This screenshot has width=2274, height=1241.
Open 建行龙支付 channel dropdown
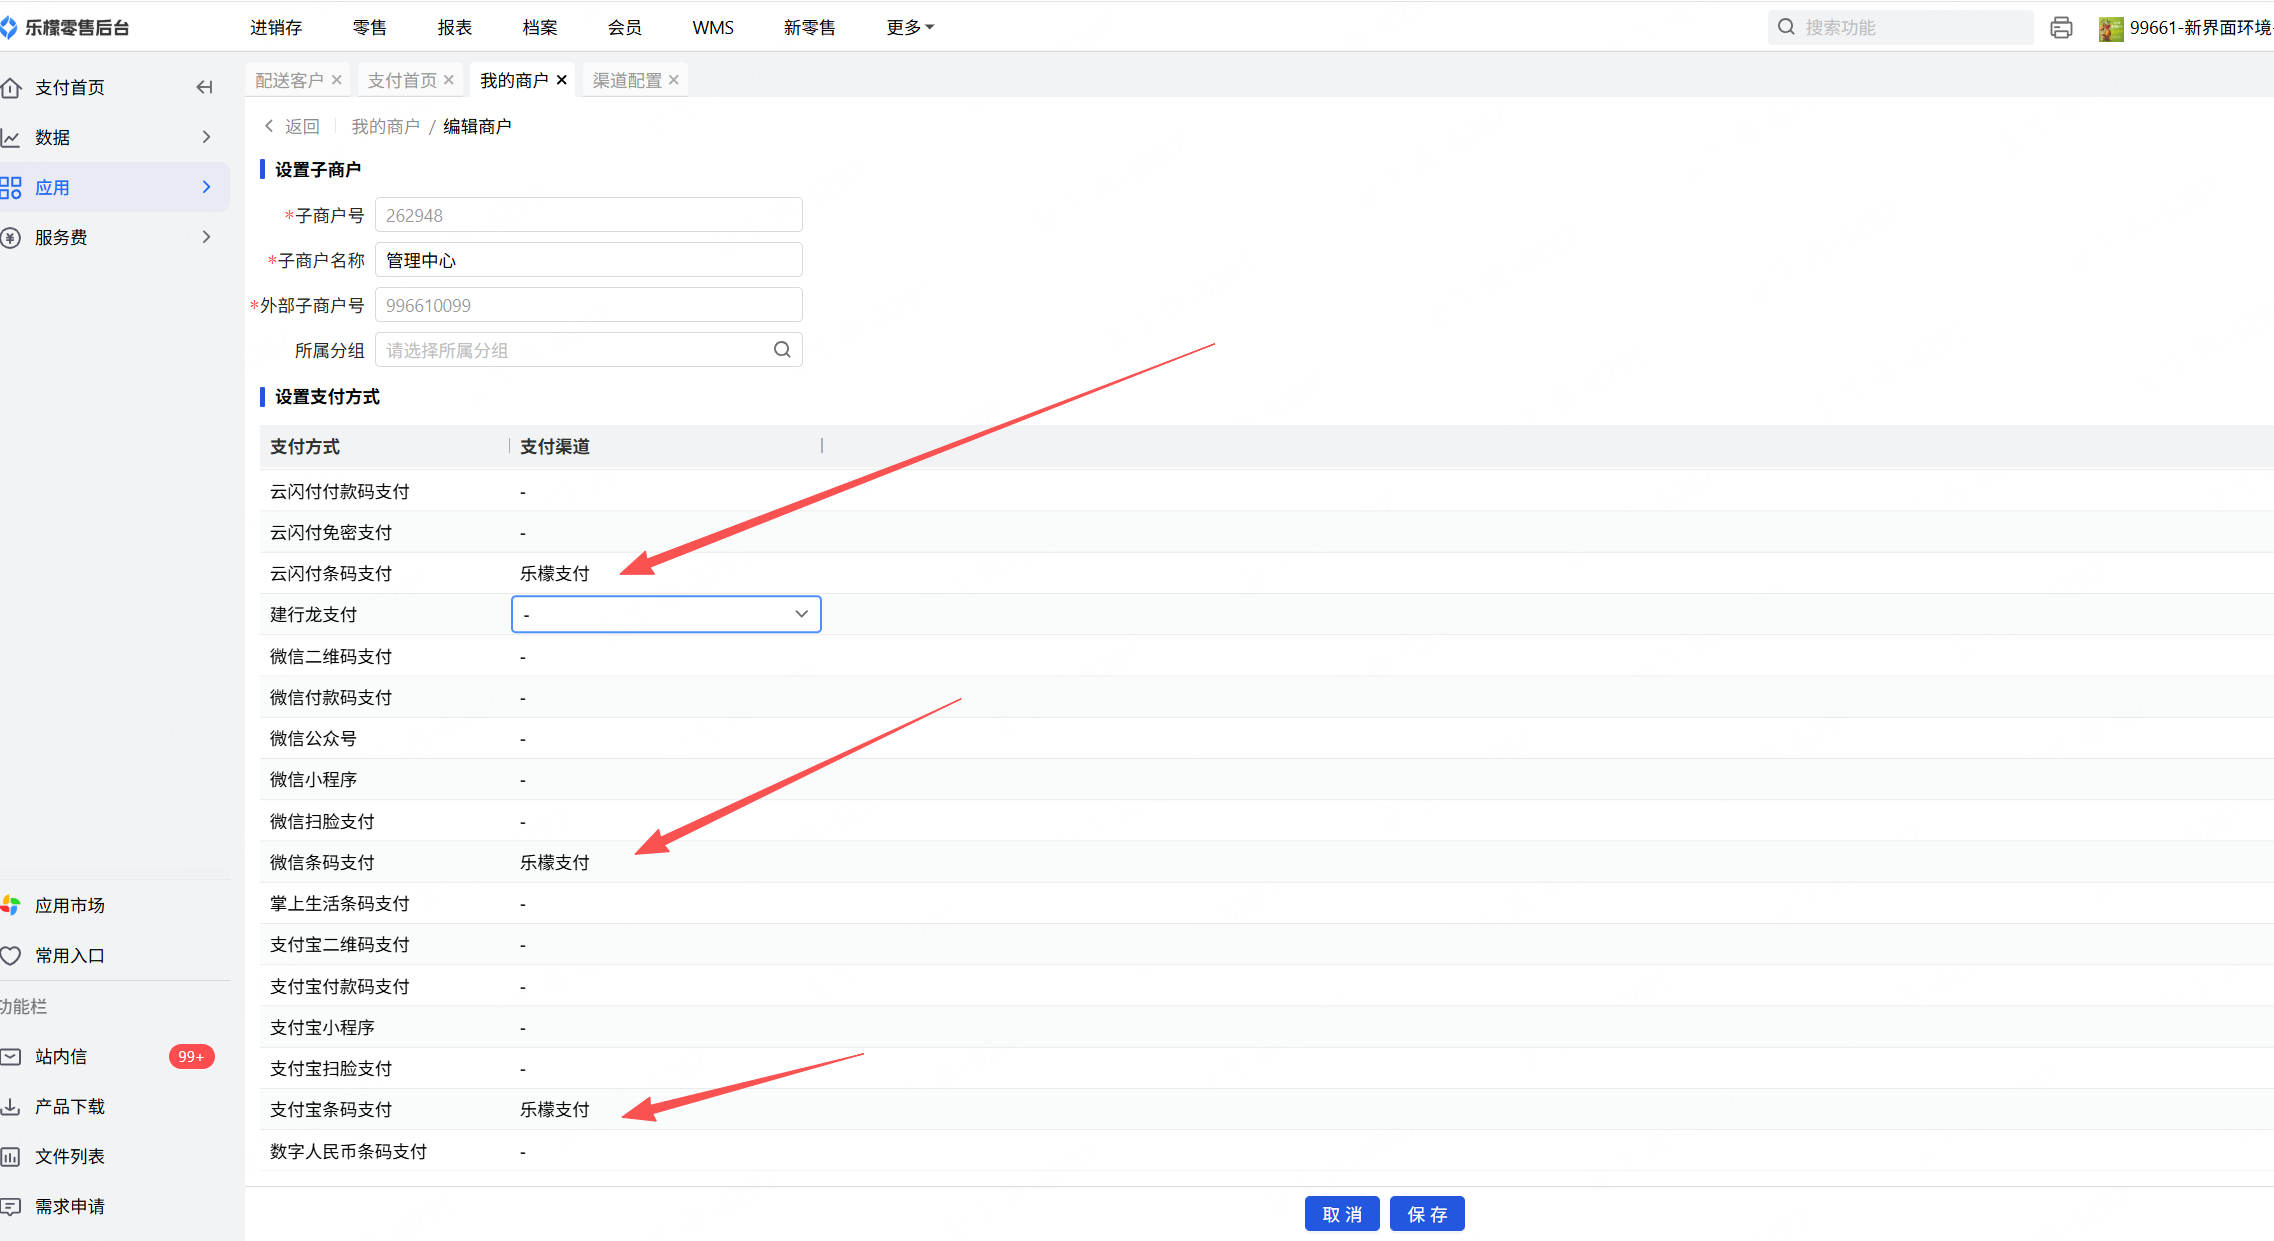point(666,615)
